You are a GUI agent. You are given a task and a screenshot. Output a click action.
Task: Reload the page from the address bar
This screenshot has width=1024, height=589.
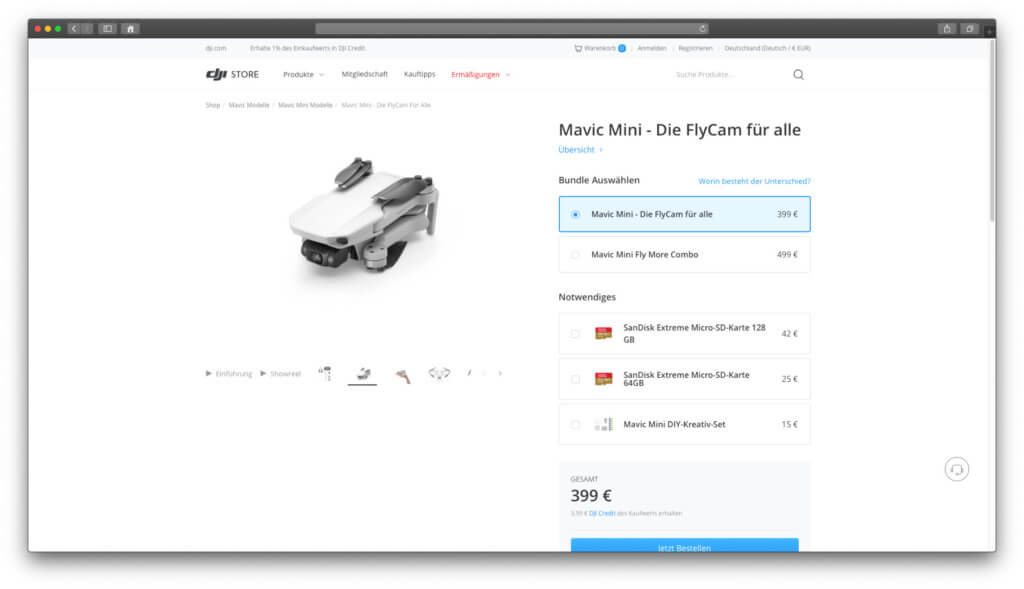[x=702, y=29]
